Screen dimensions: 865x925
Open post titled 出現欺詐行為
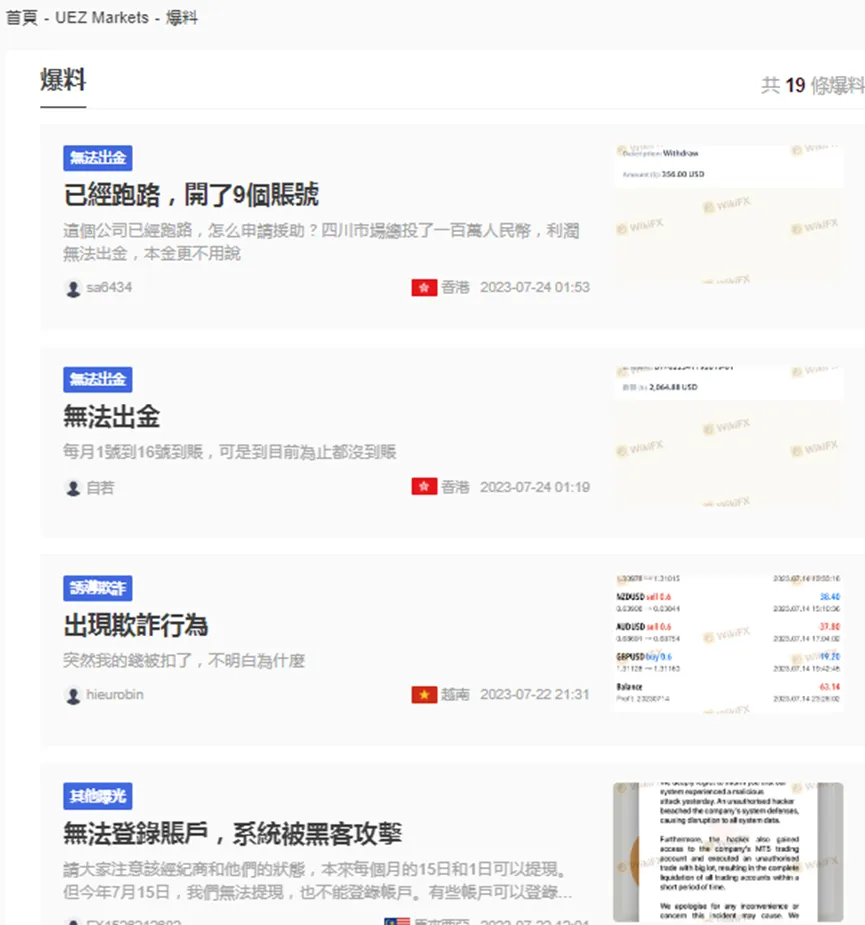click(x=136, y=625)
